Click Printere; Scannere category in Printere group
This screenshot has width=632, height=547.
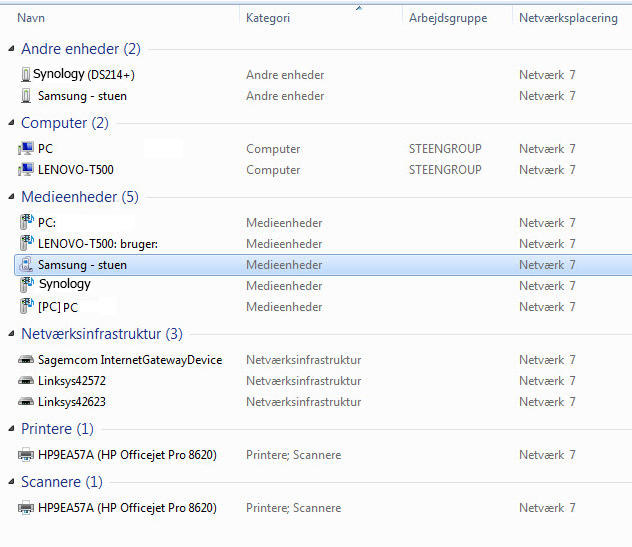coord(293,455)
